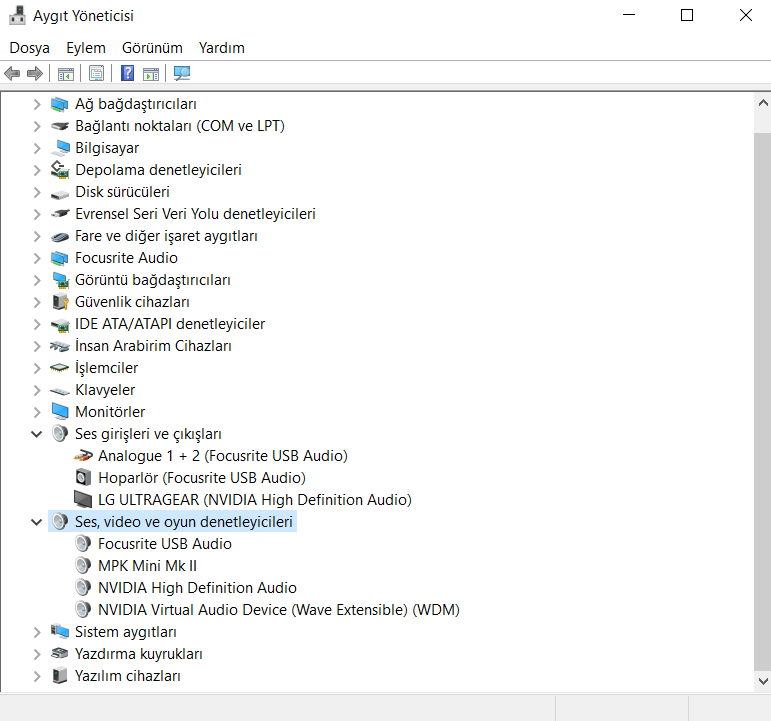
Task: Click the LG ULTRAGEAR monitor audio icon
Action: 83,500
